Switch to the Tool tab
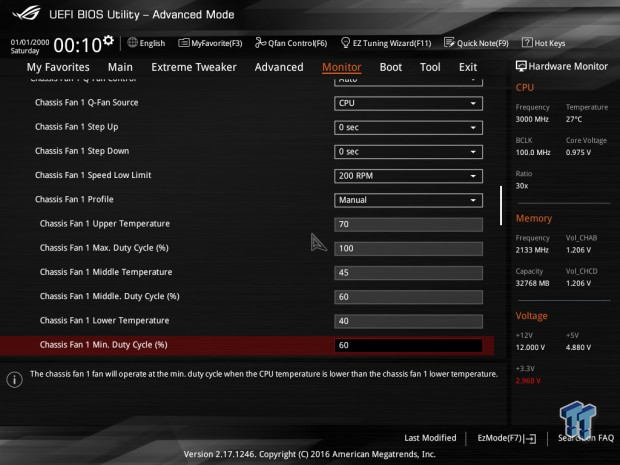This screenshot has height=465, width=620. pos(430,67)
